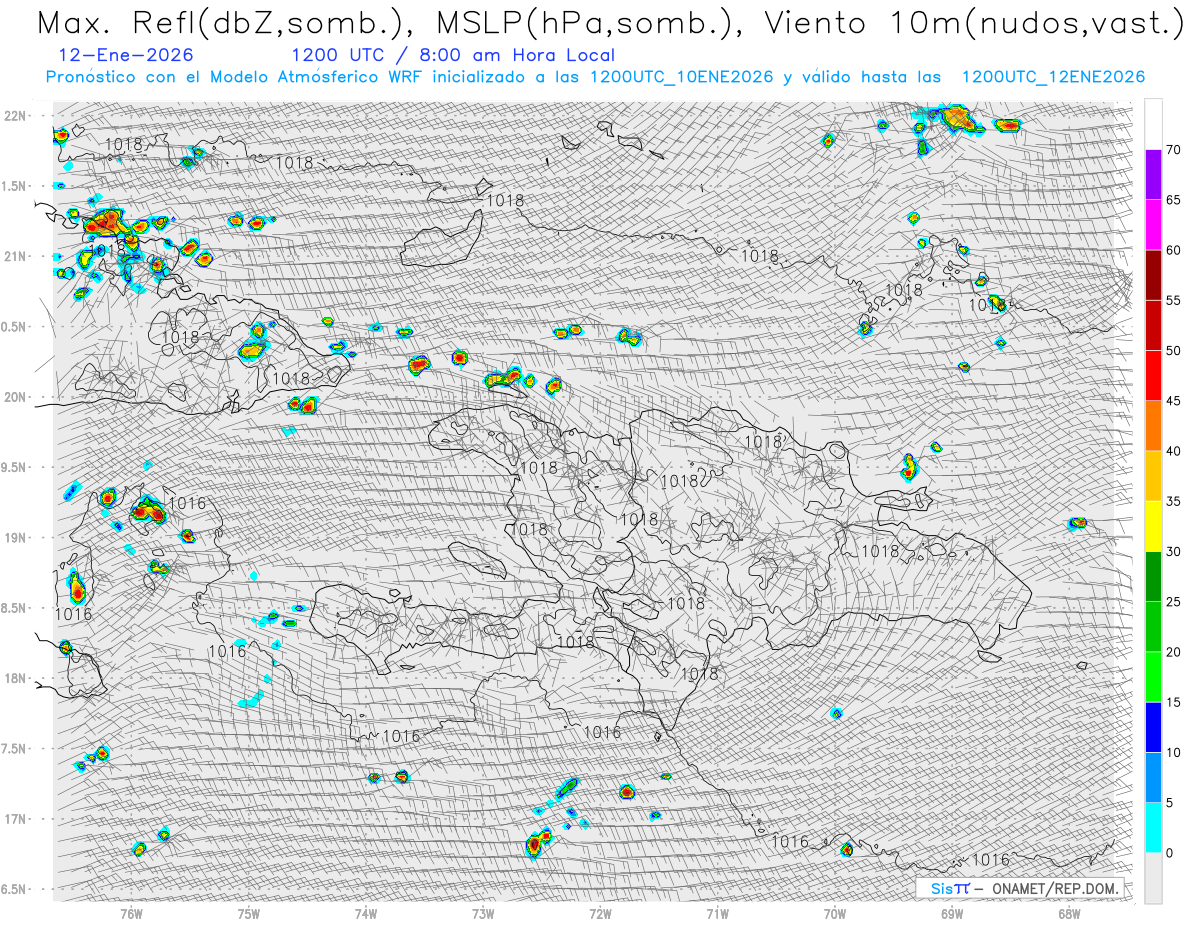
Task: Click the '18N' latitude axis label
Action: pyautogui.click(x=17, y=678)
